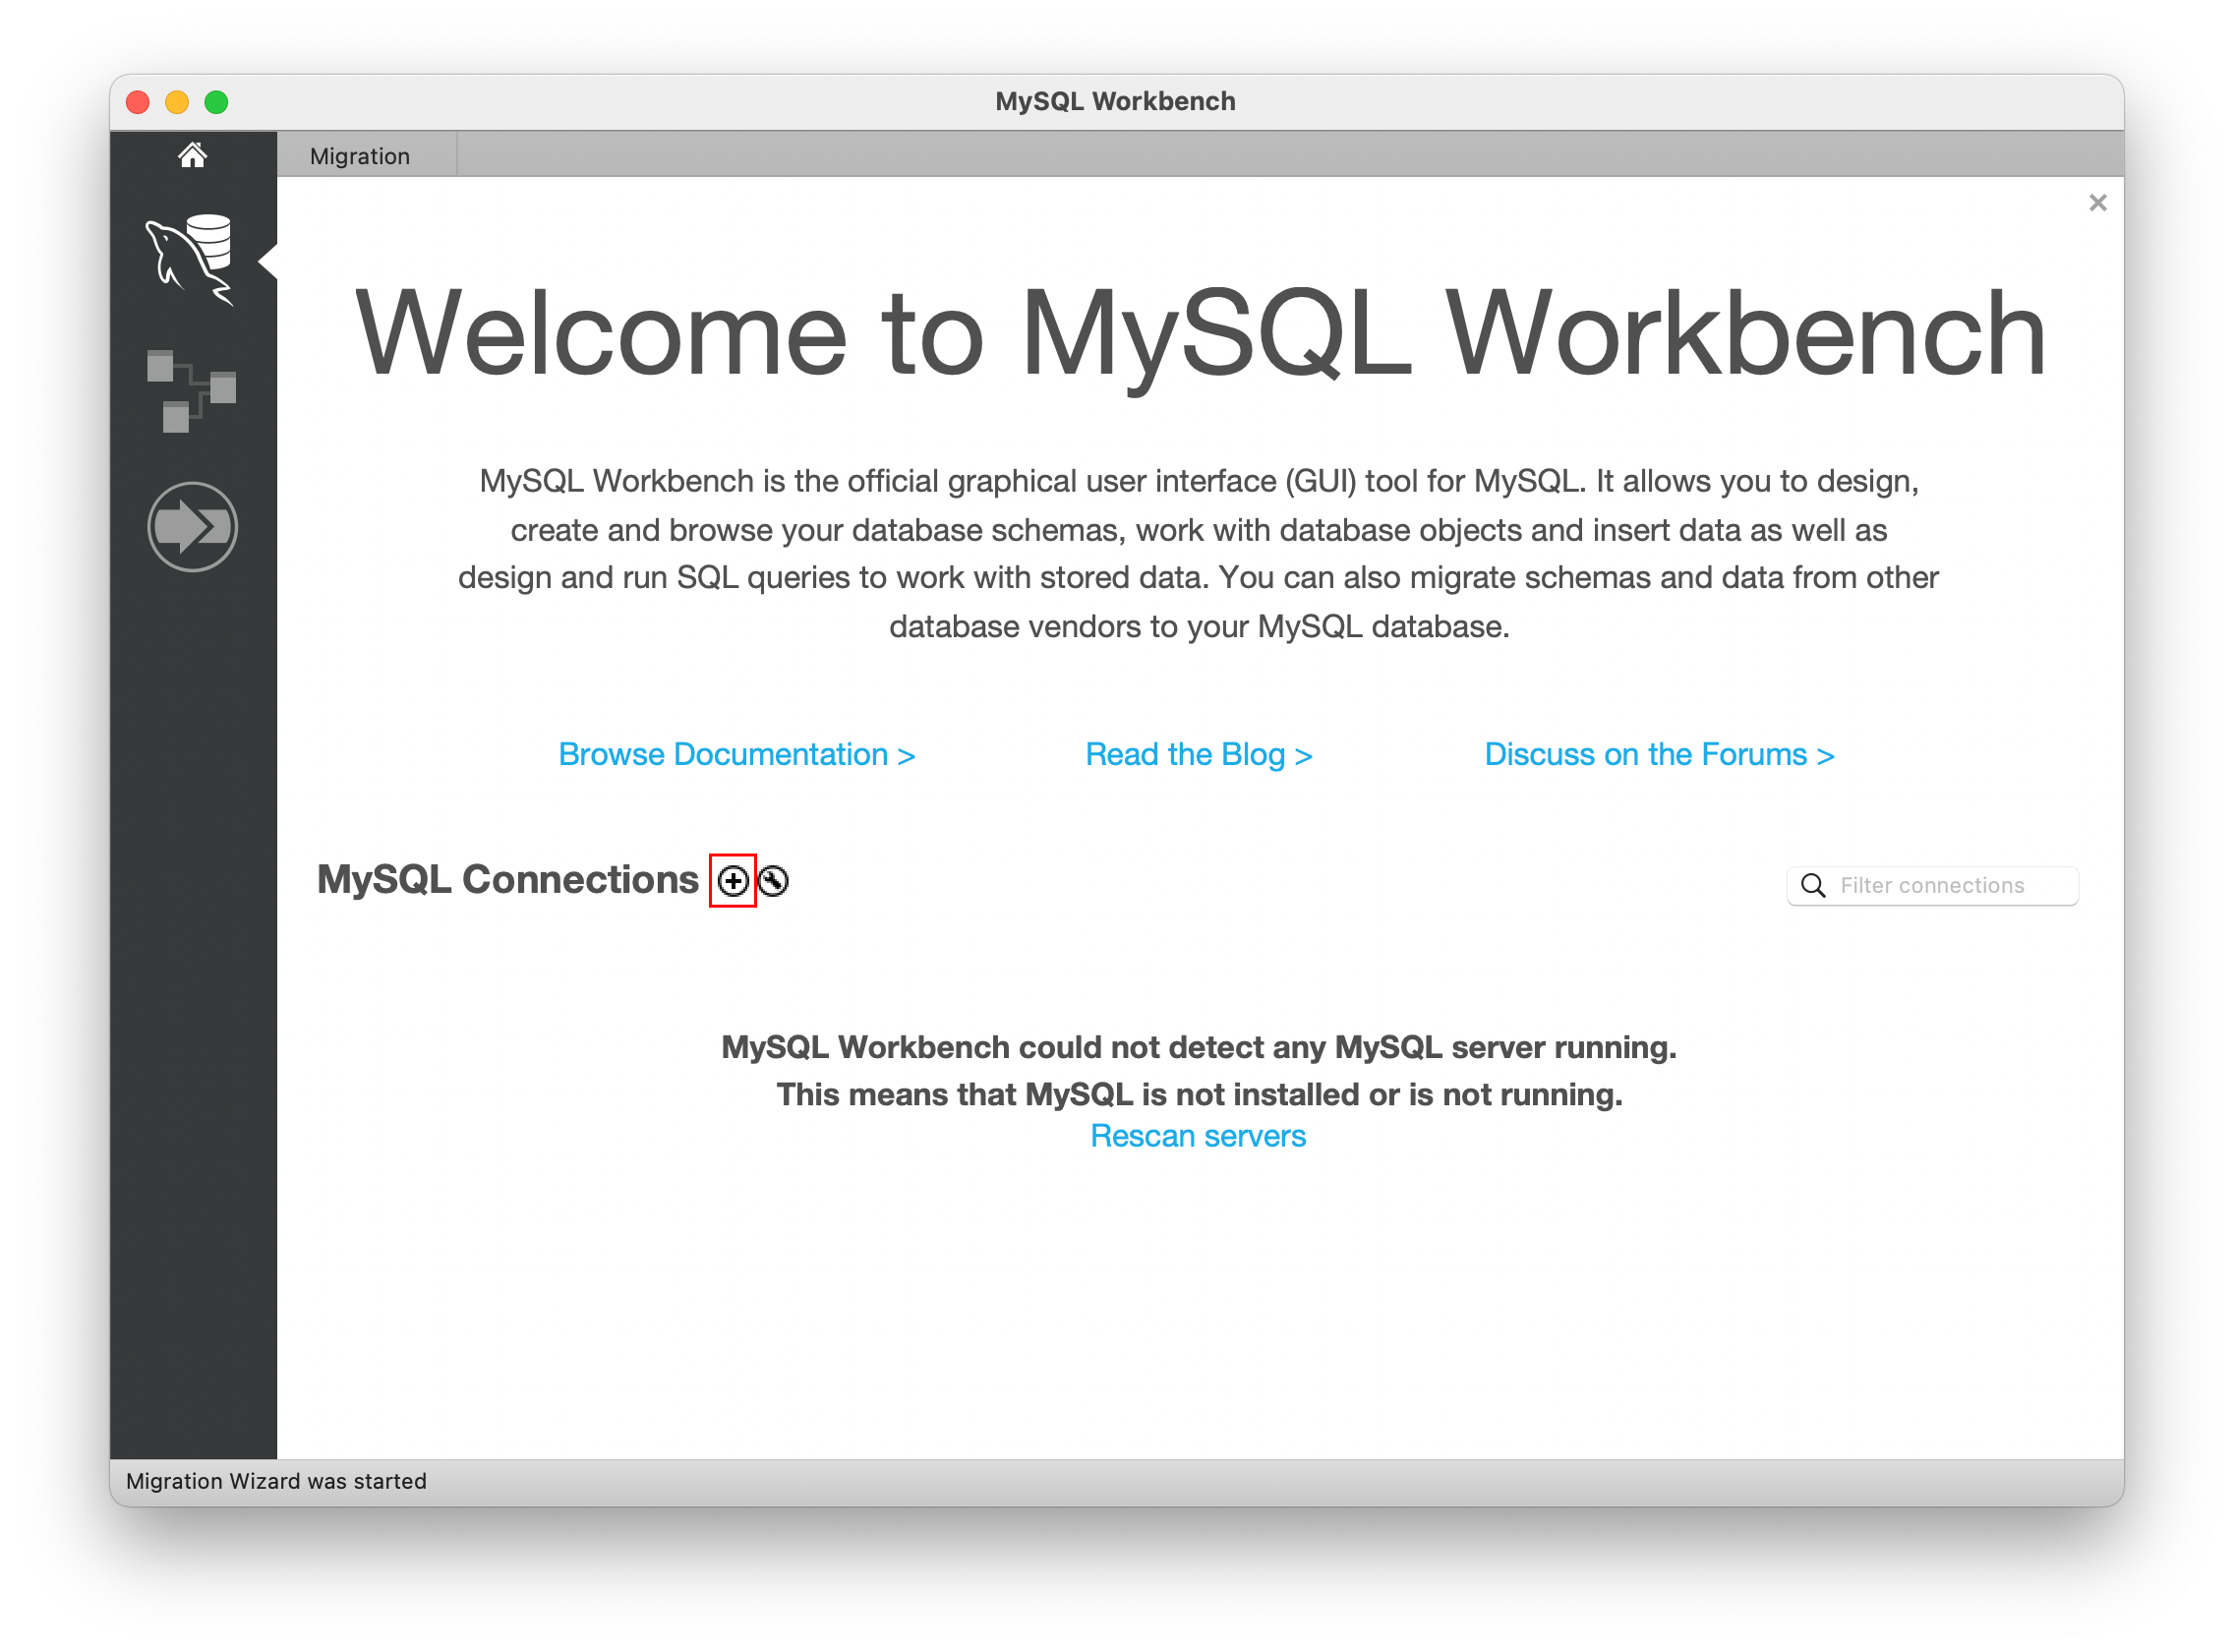
Task: Select the Home icon in the sidebar
Action: [193, 153]
